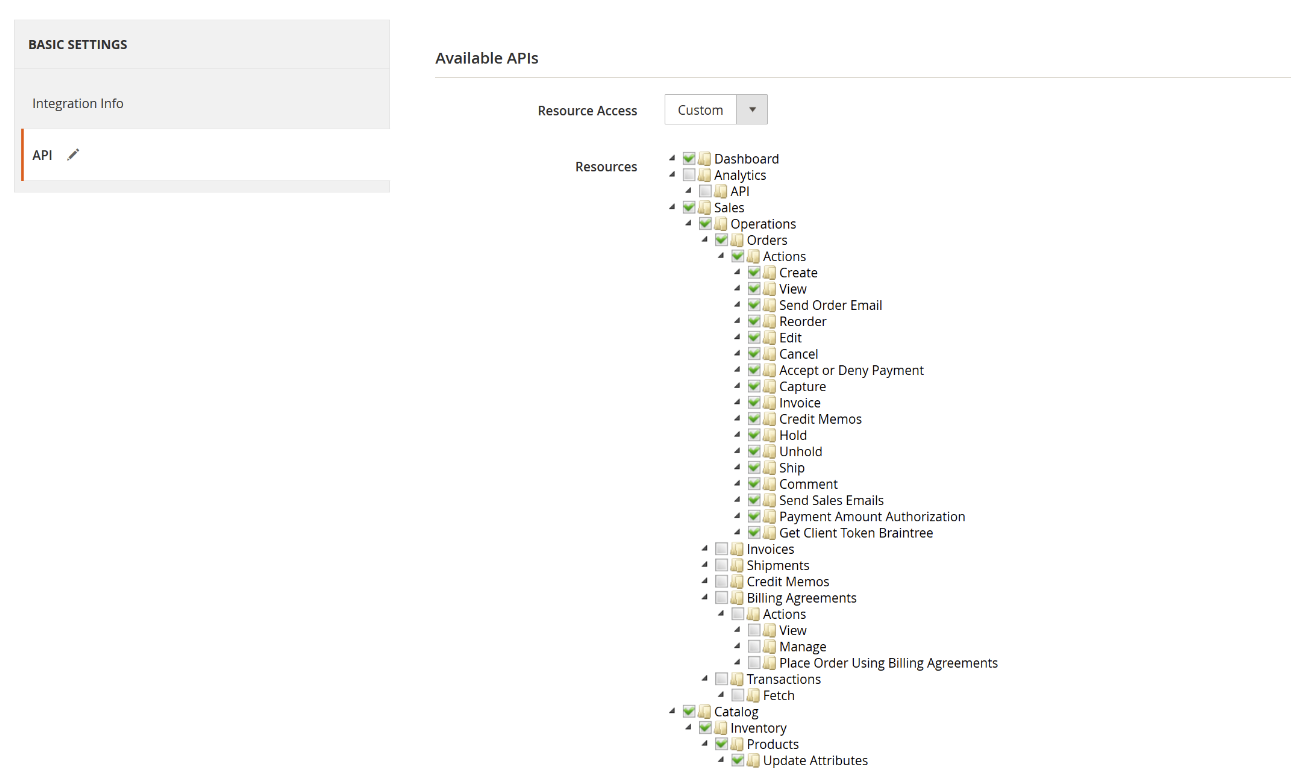Collapse the Sales tree node arrow
This screenshot has width=1291, height=769.
[x=672, y=207]
